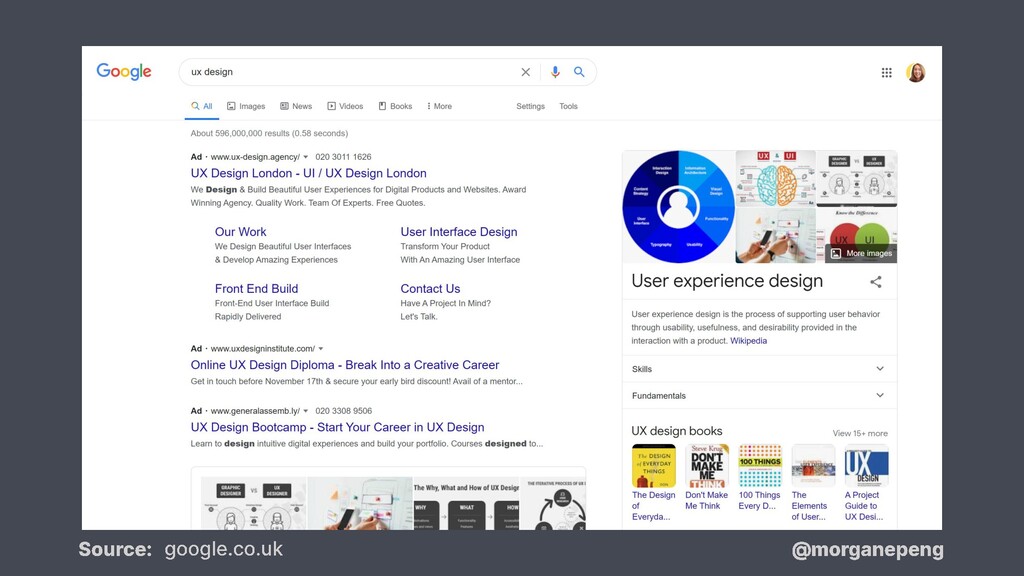Viewport: 1024px width, 576px height.
Task: Start voice search with microphone icon
Action: (x=555, y=72)
